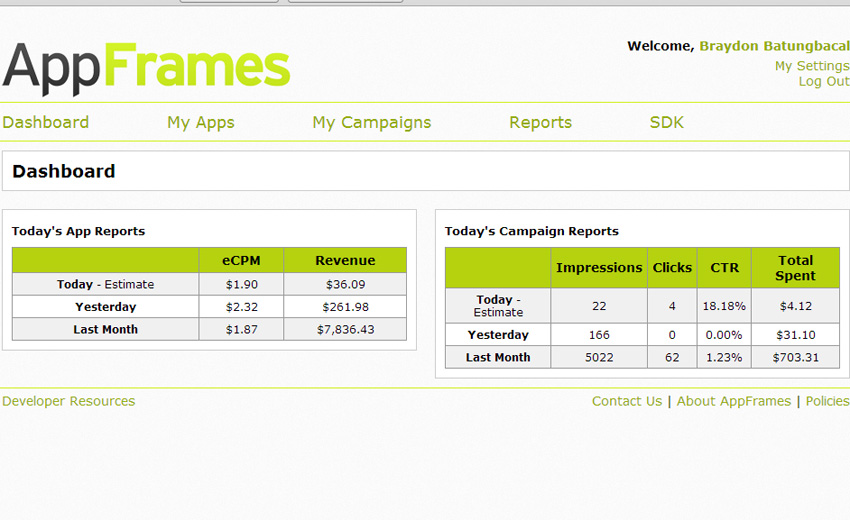Select Last Month eCPM $1.87

click(242, 330)
